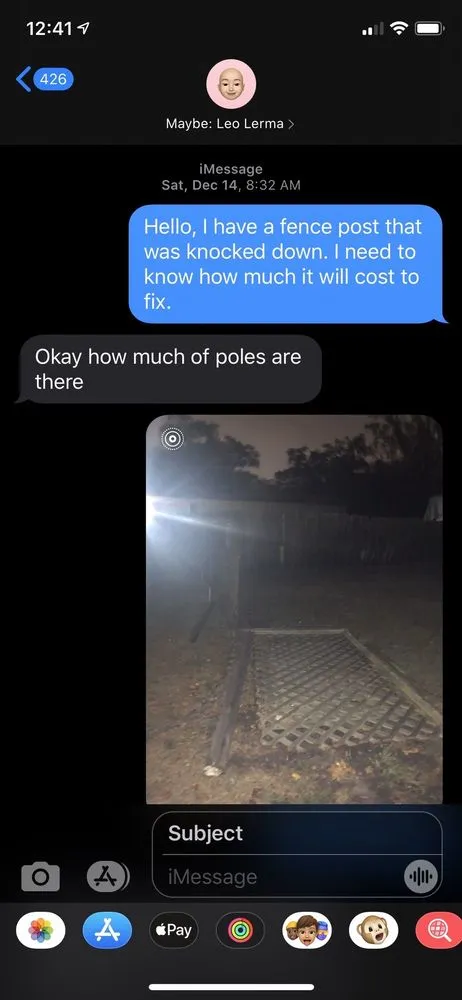This screenshot has height=1000, width=462.
Task: Select the blue fence post message bubble
Action: [285, 264]
